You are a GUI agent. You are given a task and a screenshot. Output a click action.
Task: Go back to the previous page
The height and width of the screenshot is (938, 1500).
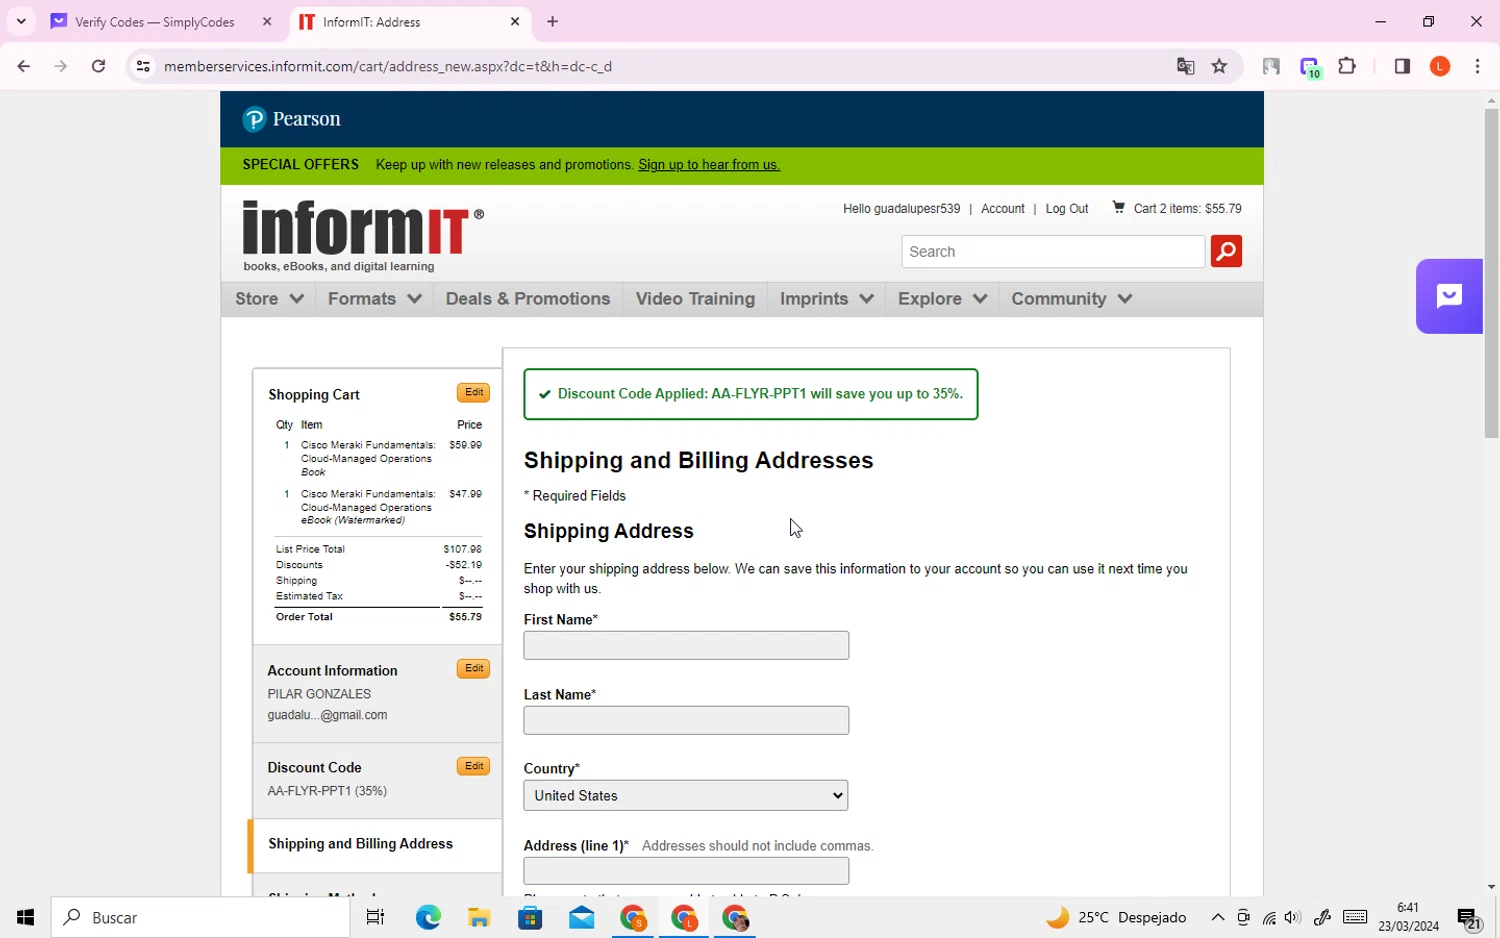tap(23, 66)
